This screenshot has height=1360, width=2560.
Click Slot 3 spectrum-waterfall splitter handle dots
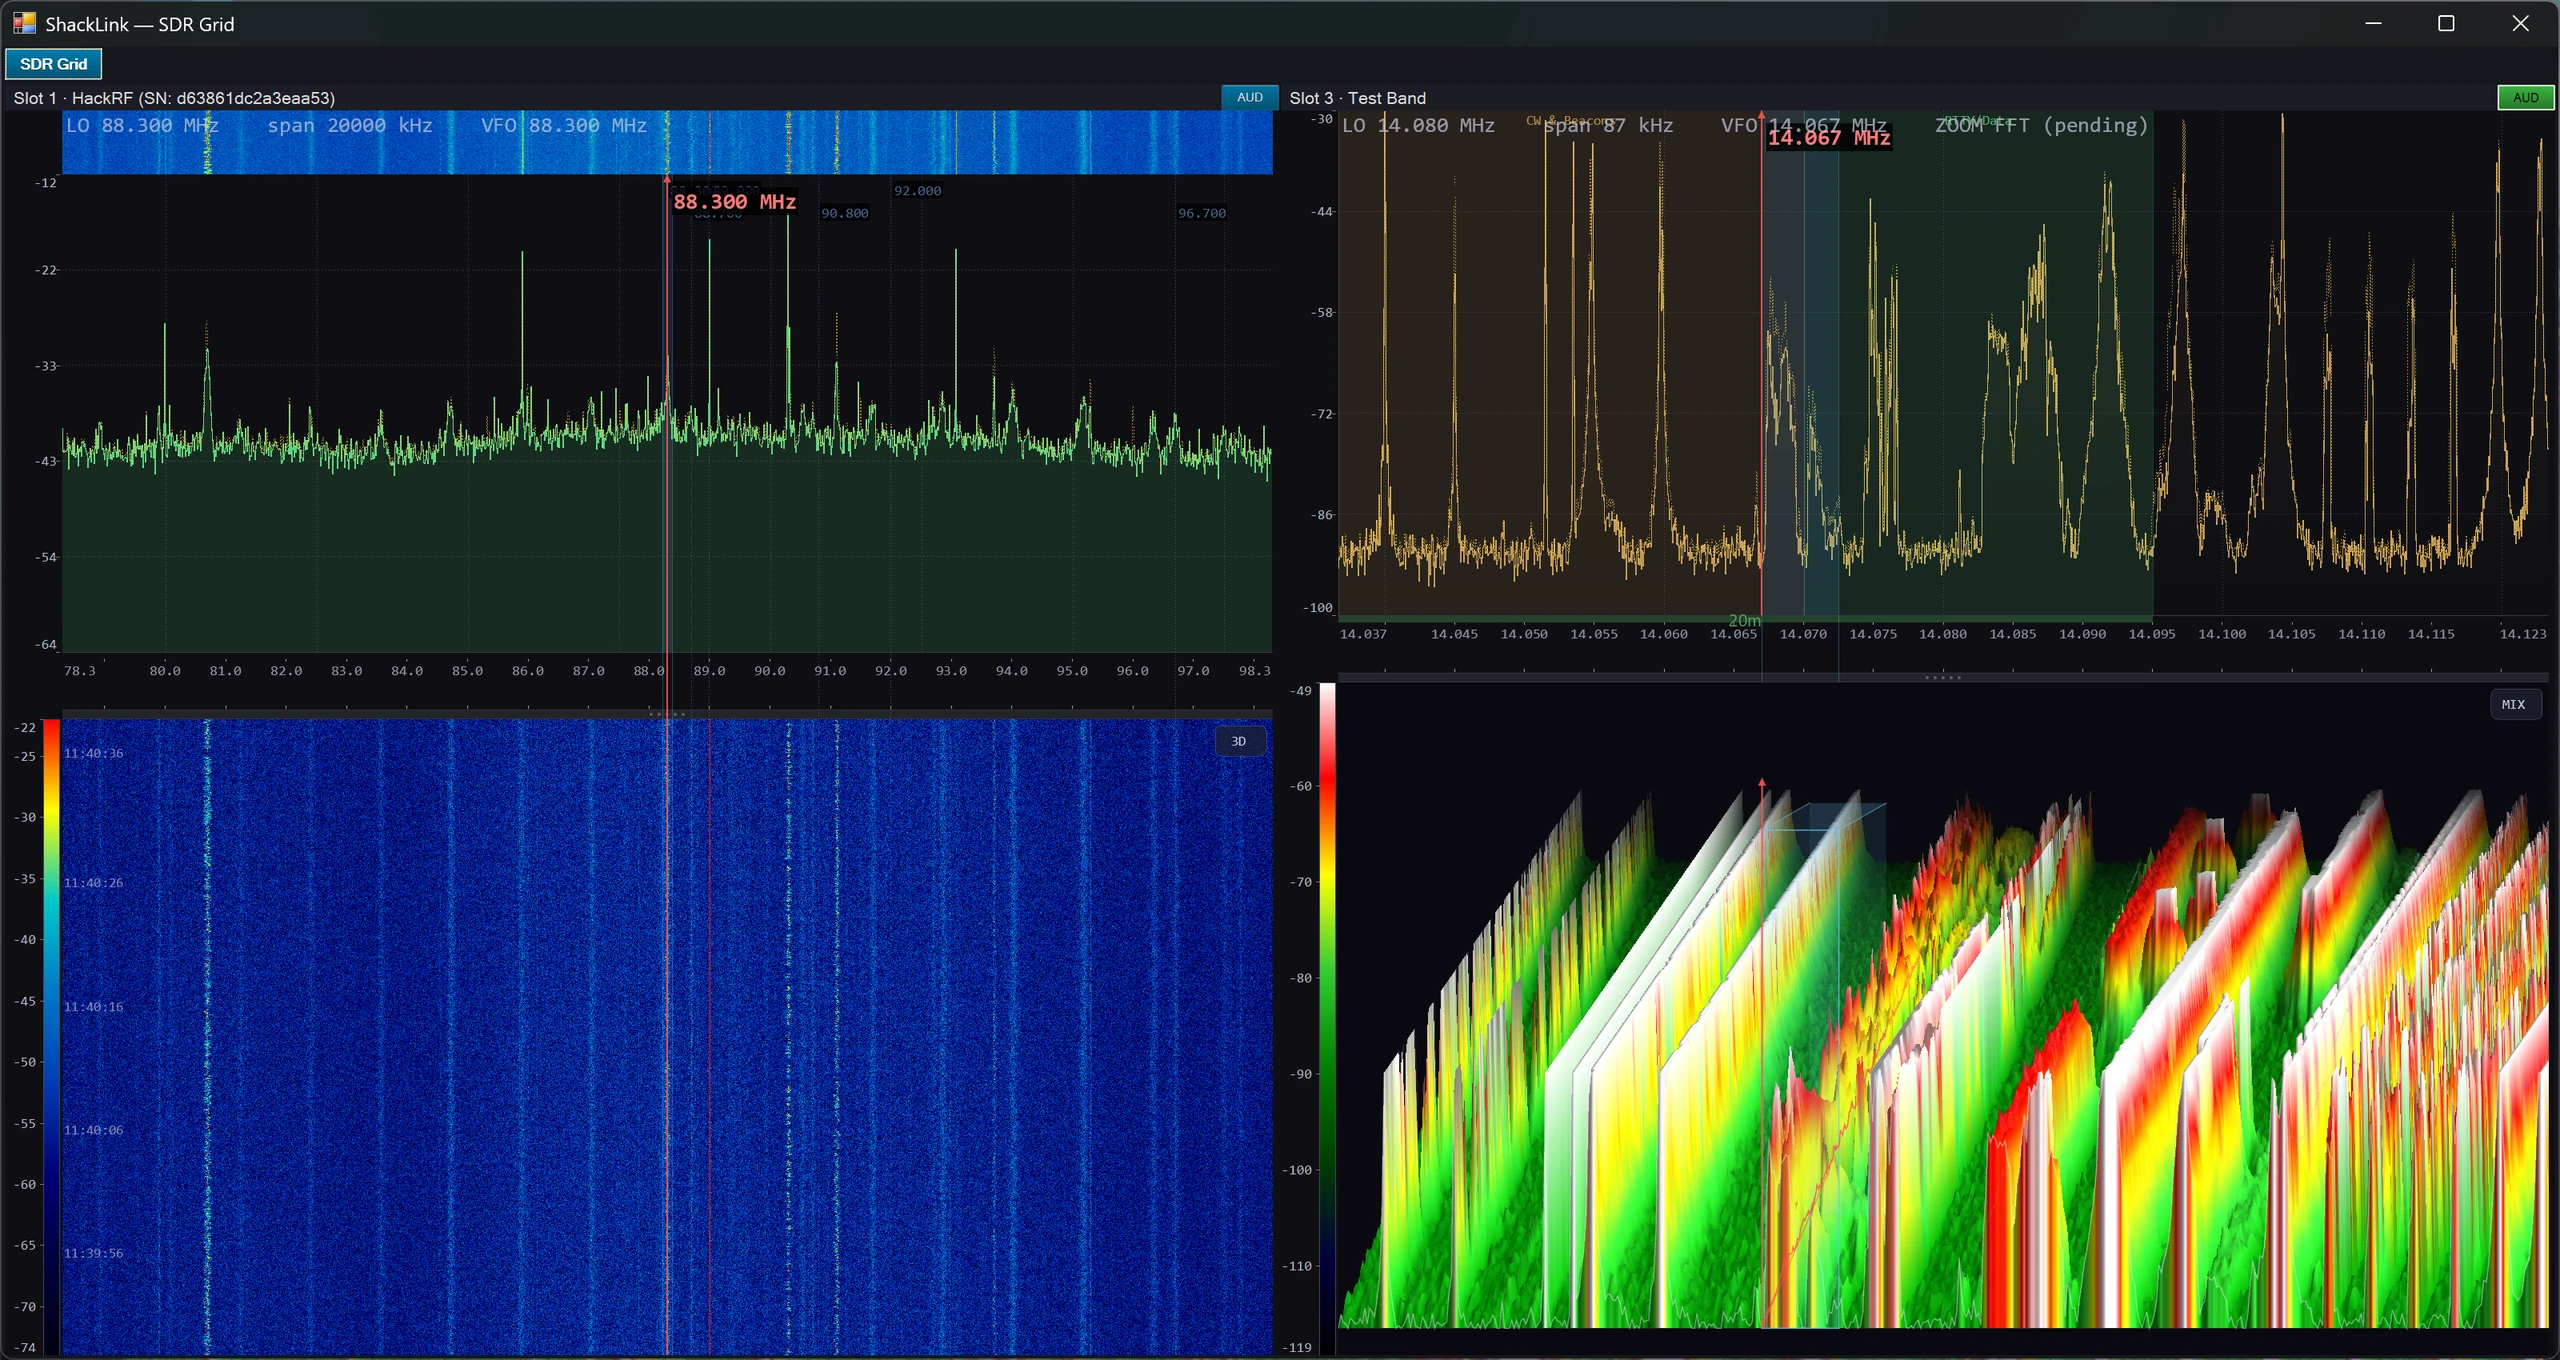[1943, 678]
